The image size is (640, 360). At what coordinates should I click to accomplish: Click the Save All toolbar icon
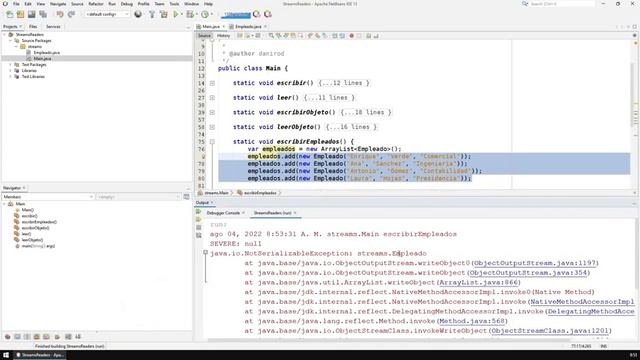point(42,14)
